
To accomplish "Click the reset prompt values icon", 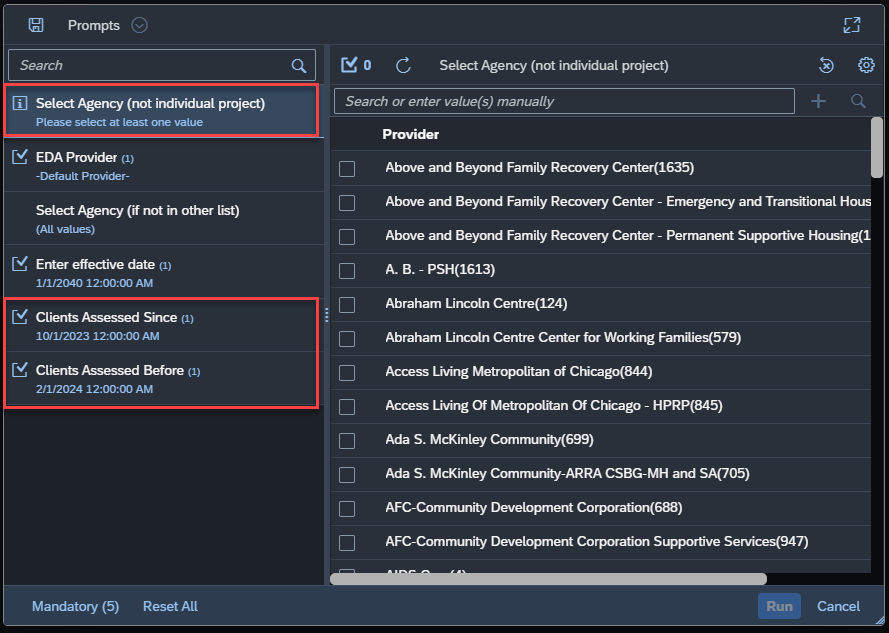I will tap(826, 66).
